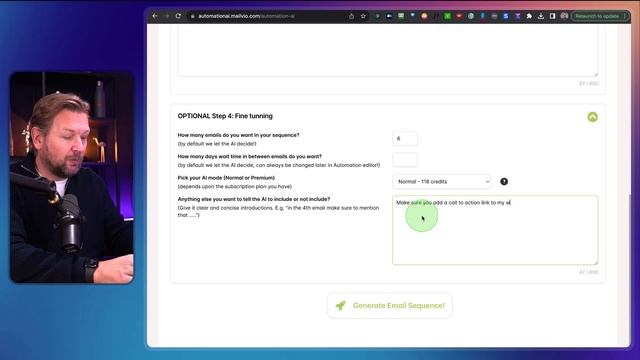Screen dimensions: 640x360
Task: Click 'Anything else you want to tell the AI' label
Action: [253, 199]
